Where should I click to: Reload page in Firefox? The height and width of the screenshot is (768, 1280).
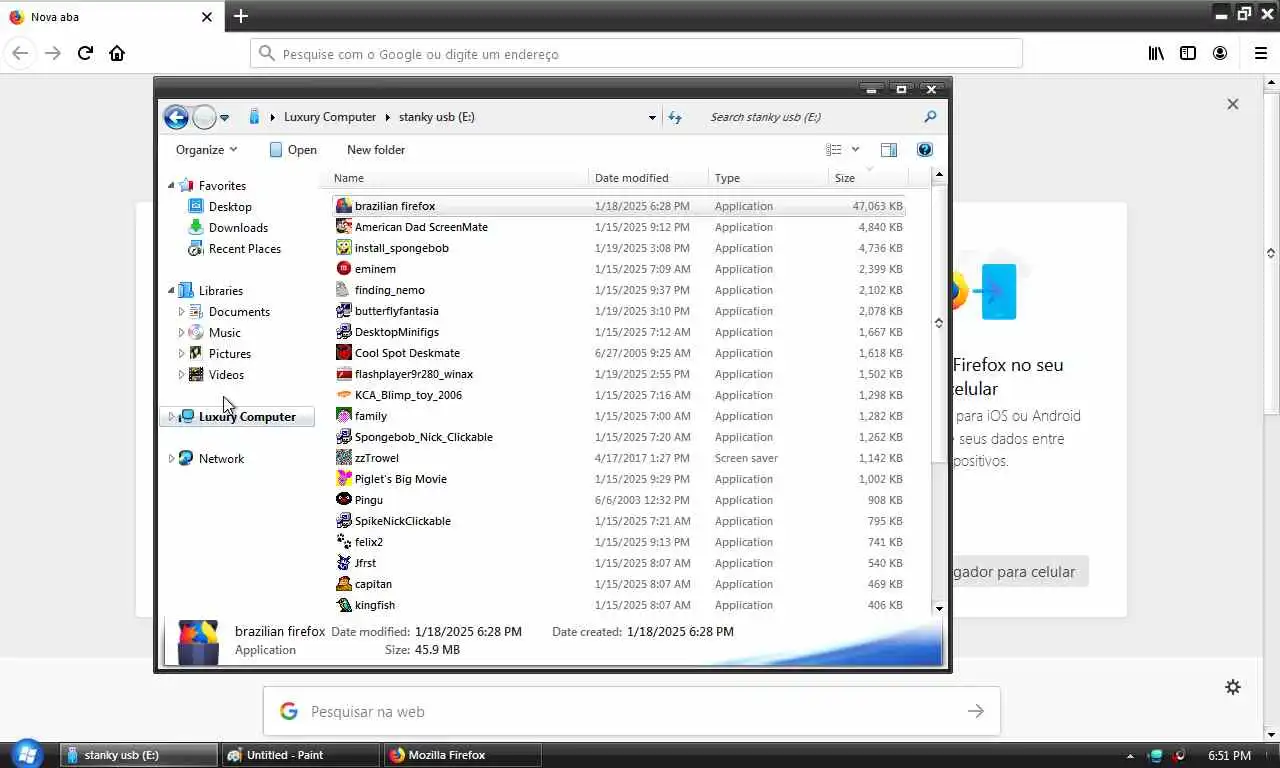coord(85,54)
